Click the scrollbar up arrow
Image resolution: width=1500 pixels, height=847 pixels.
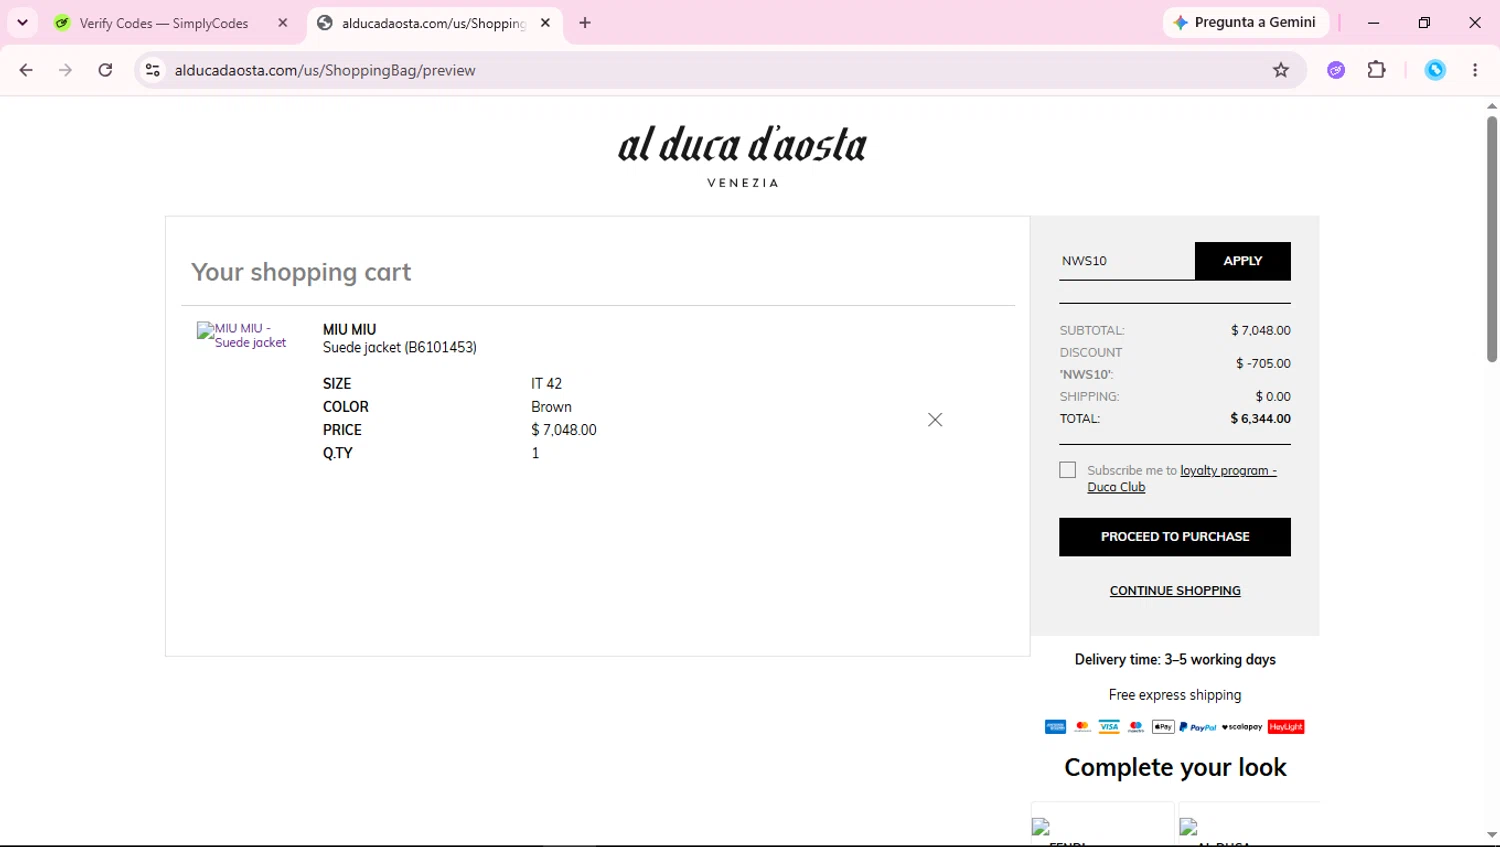[x=1492, y=106]
